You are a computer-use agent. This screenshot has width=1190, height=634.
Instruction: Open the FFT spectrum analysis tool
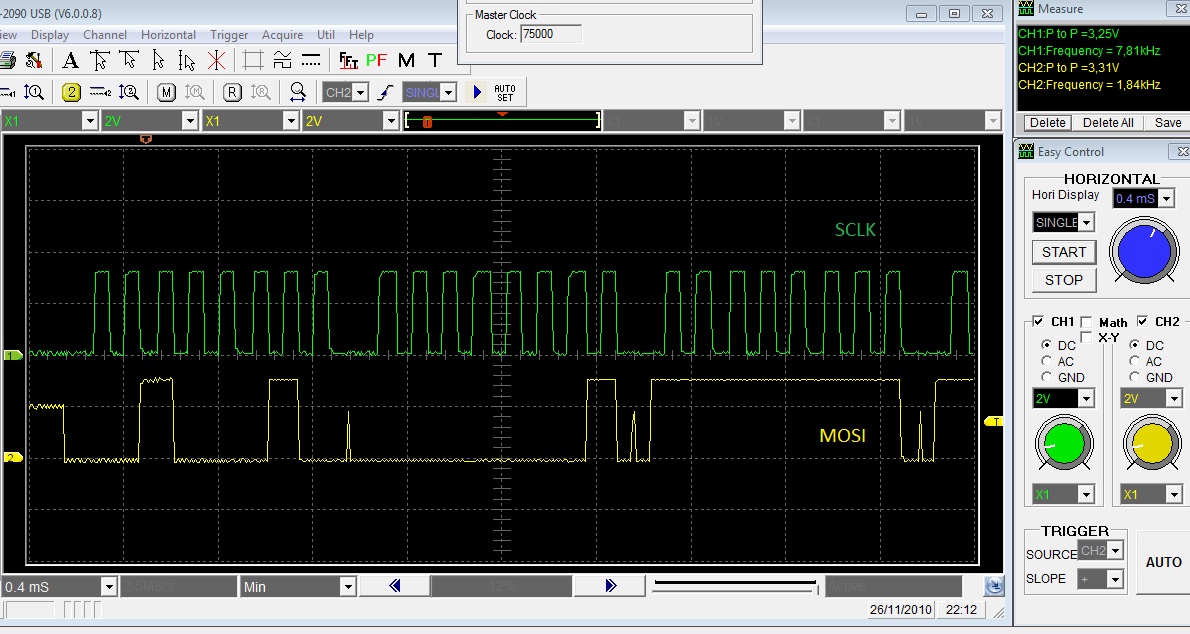click(348, 60)
